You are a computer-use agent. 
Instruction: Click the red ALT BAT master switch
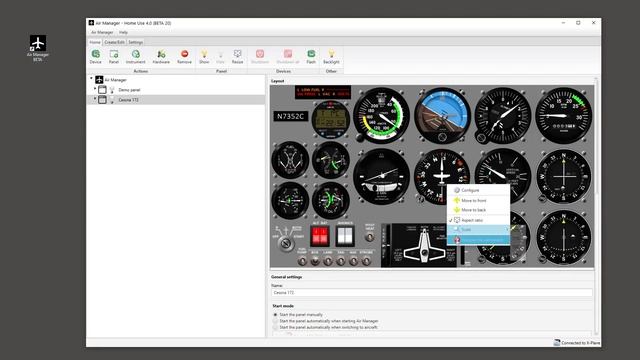(x=320, y=236)
